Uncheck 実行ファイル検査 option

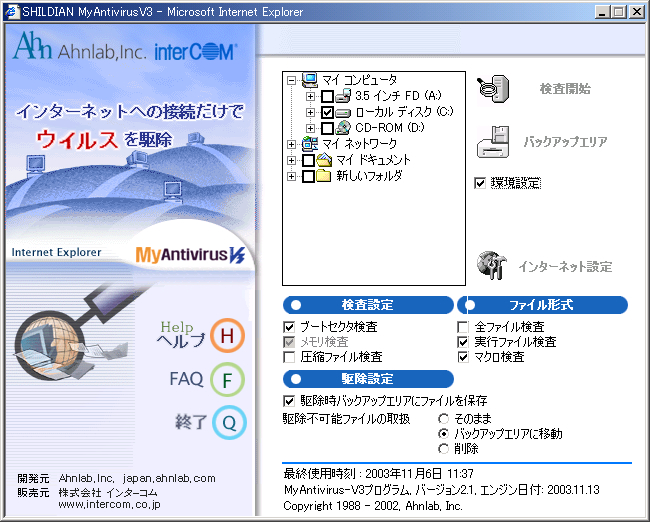463,342
